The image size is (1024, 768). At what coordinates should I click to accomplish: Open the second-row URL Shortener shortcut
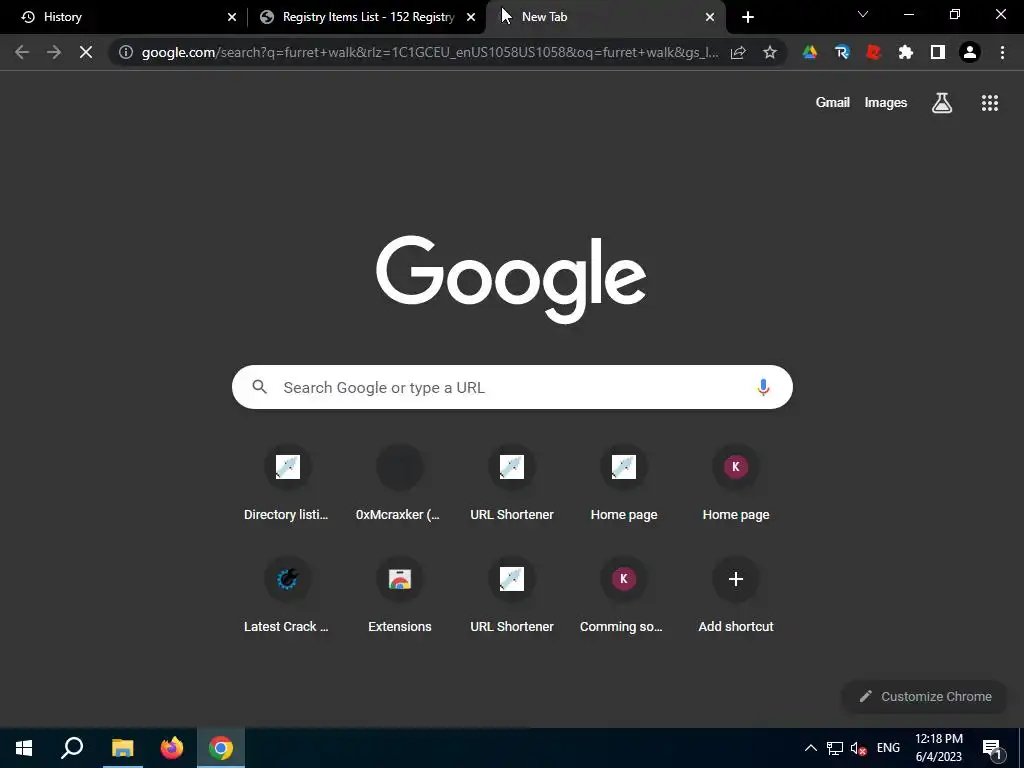(x=511, y=596)
